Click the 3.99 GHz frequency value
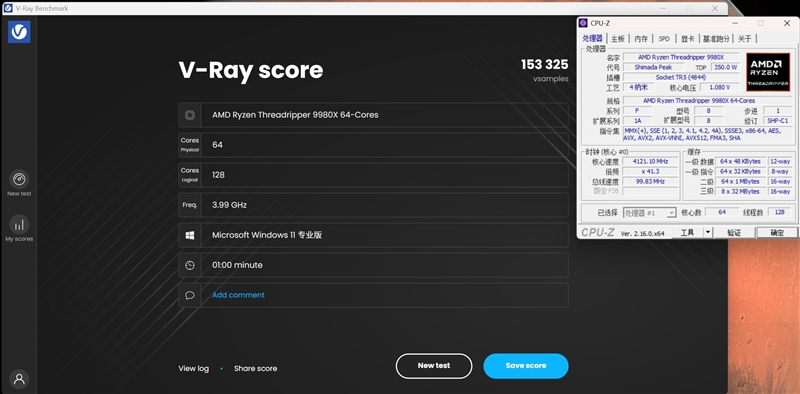 click(x=230, y=205)
